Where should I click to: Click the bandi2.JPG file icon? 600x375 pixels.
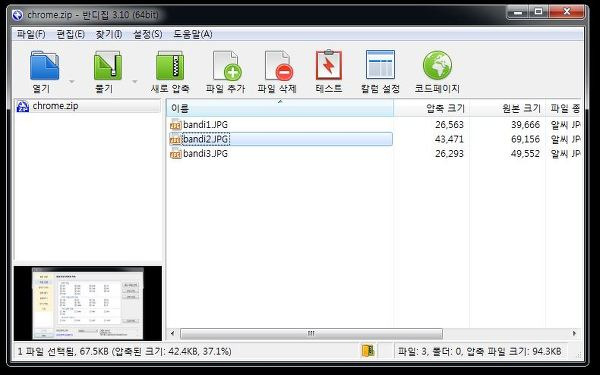175,139
